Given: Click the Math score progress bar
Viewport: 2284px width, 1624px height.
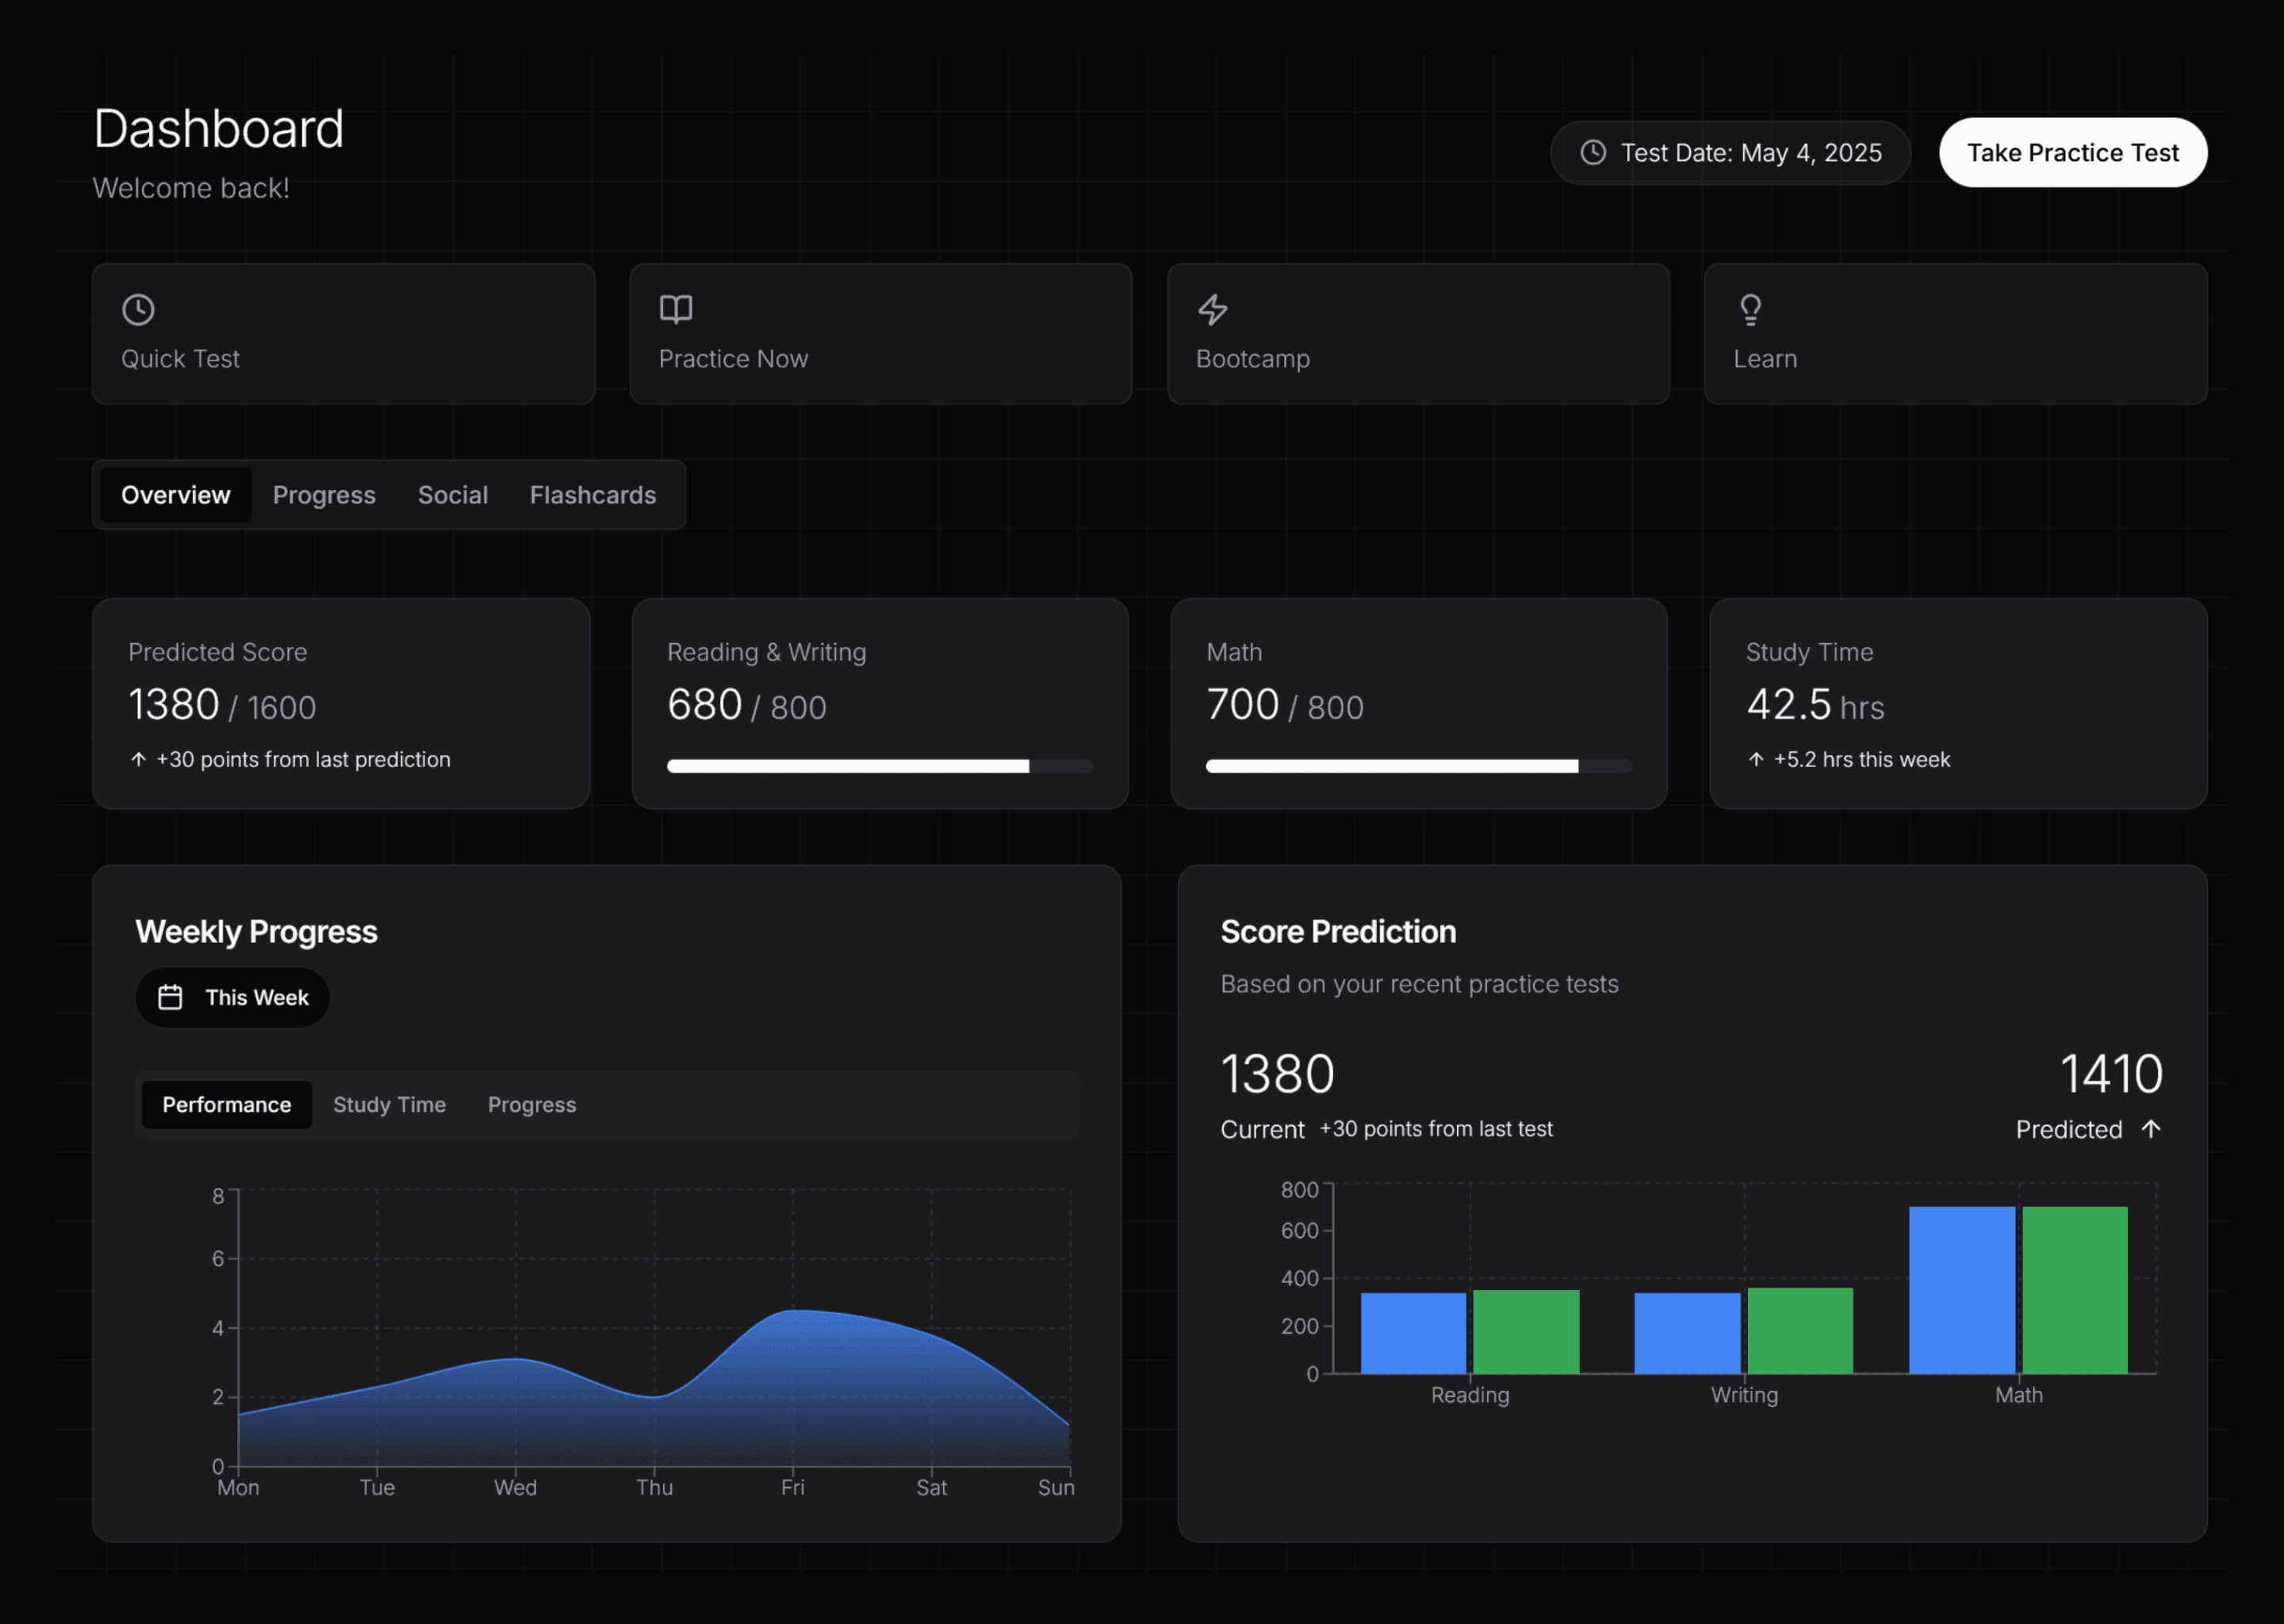Looking at the screenshot, I should pos(1418,766).
